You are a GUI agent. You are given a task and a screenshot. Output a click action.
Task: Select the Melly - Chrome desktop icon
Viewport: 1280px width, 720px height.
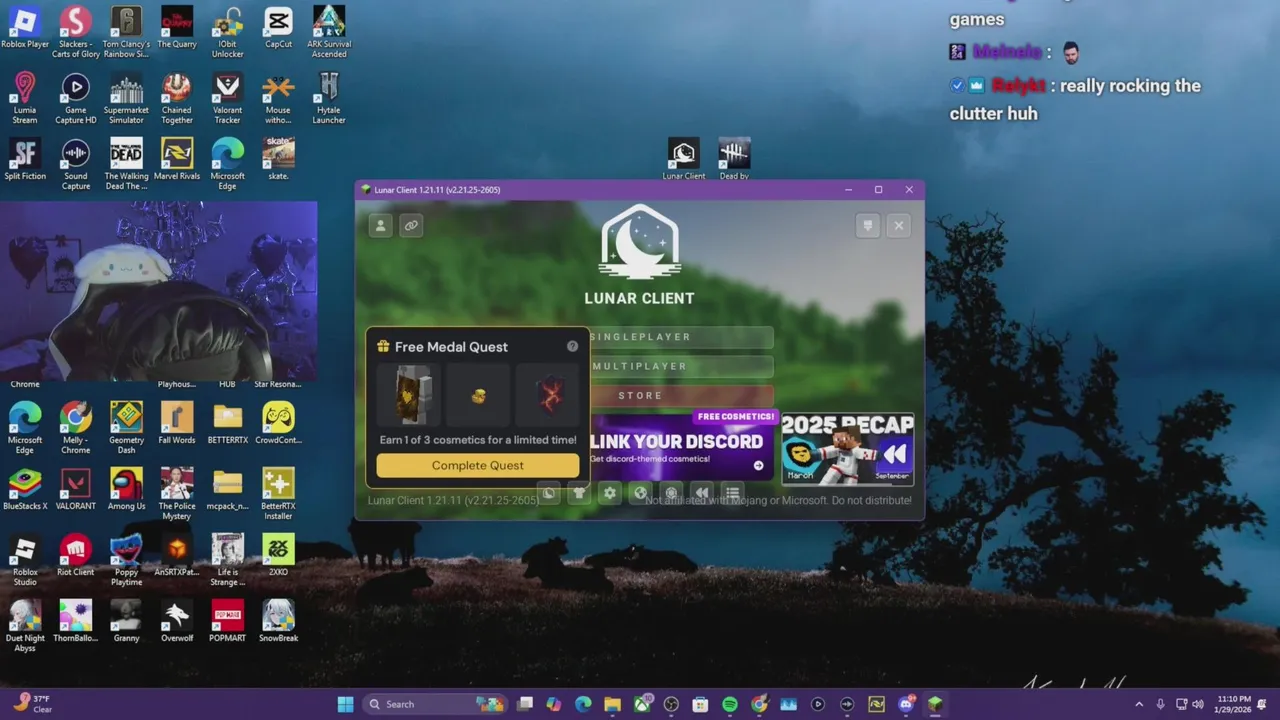pos(76,427)
